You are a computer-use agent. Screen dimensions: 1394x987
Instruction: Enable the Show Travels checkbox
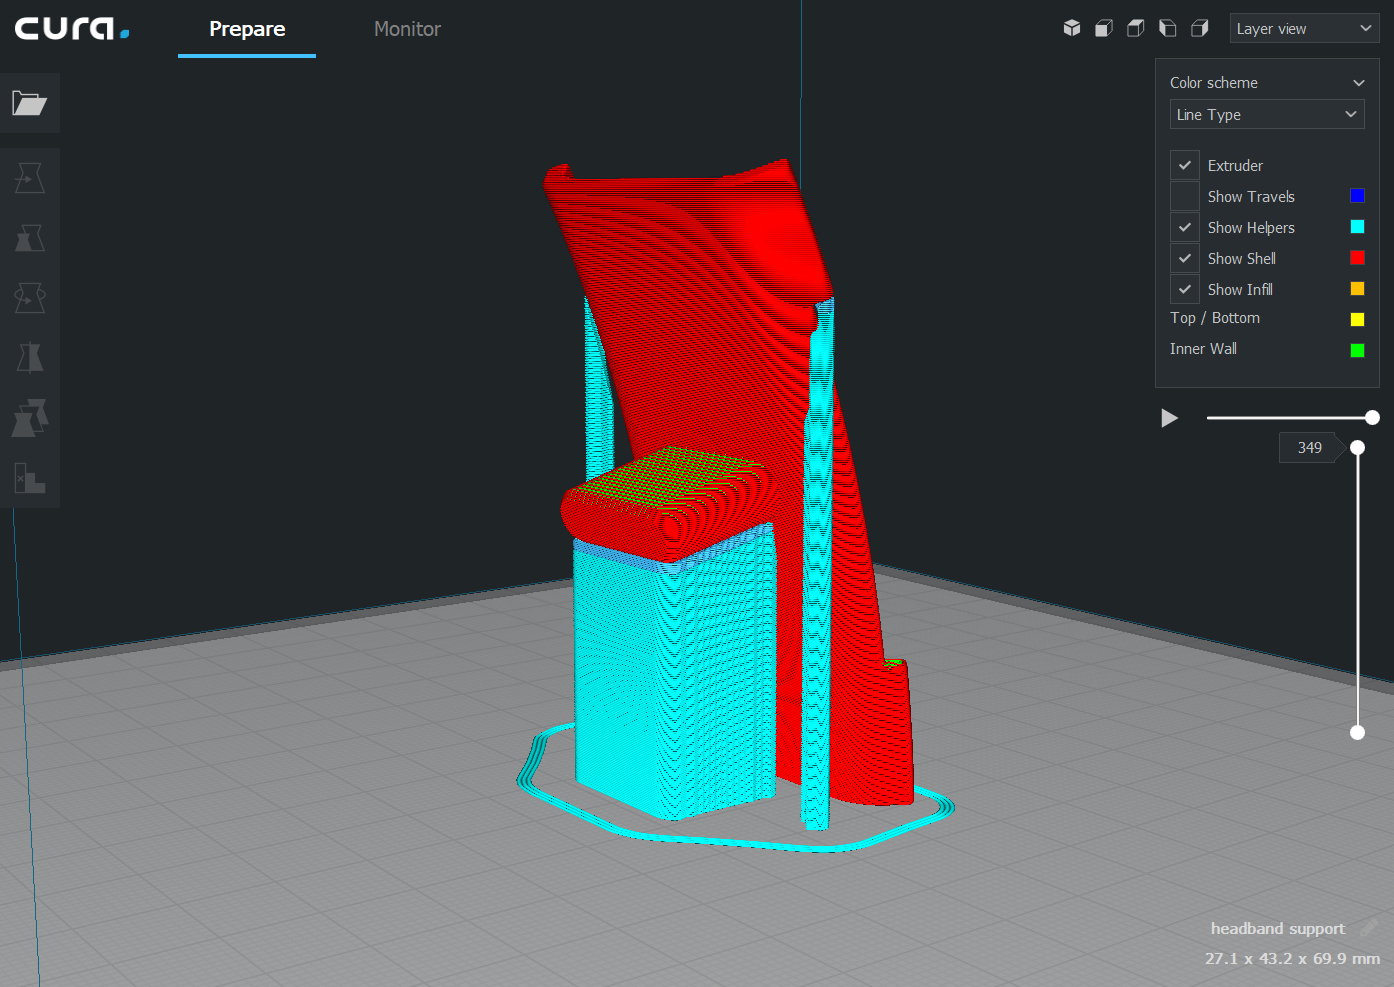1185,196
